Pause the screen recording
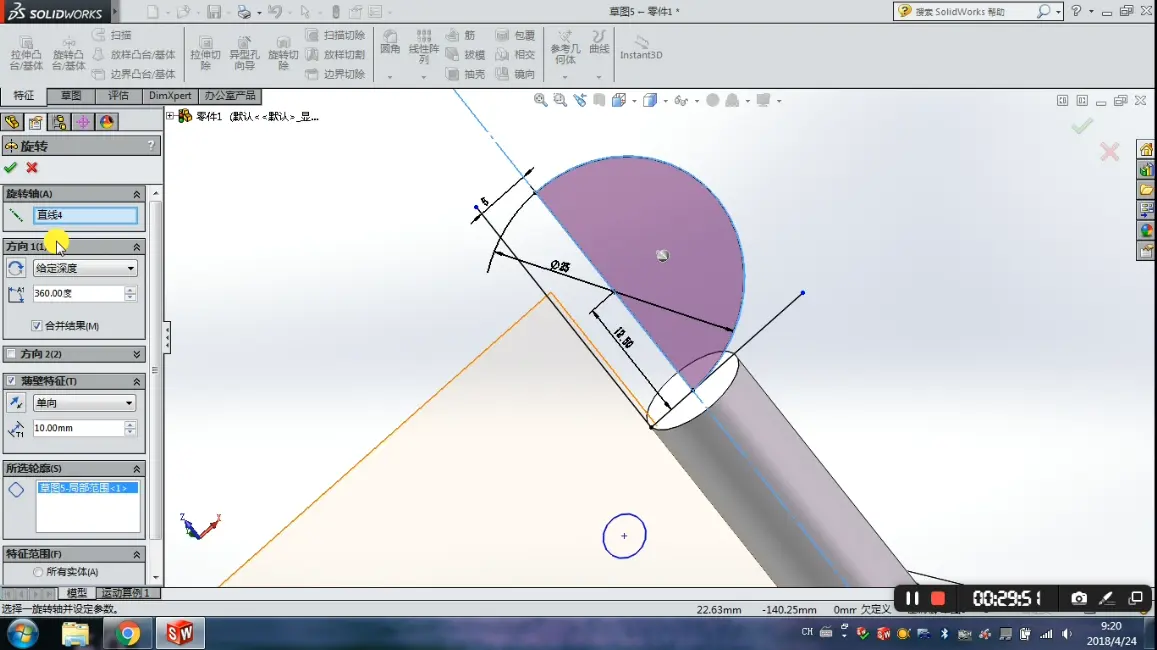The image size is (1157, 650). point(912,598)
